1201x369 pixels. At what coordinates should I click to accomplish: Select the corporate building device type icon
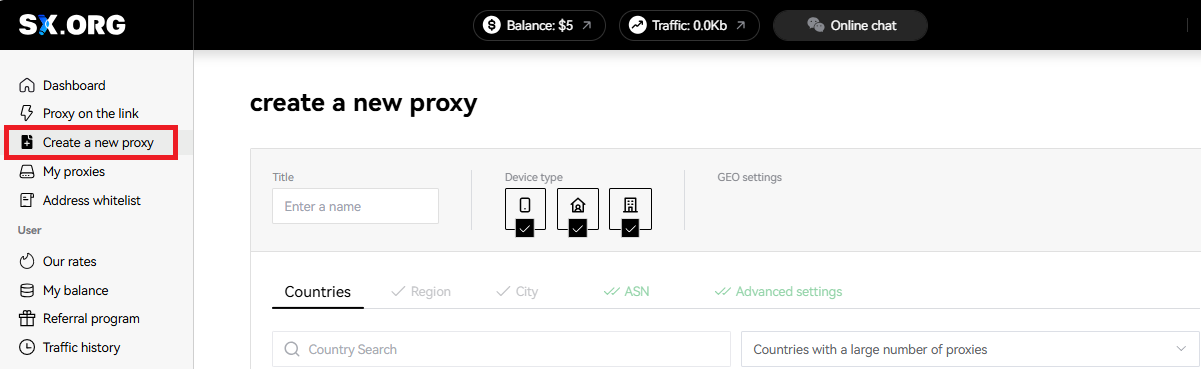coord(630,205)
